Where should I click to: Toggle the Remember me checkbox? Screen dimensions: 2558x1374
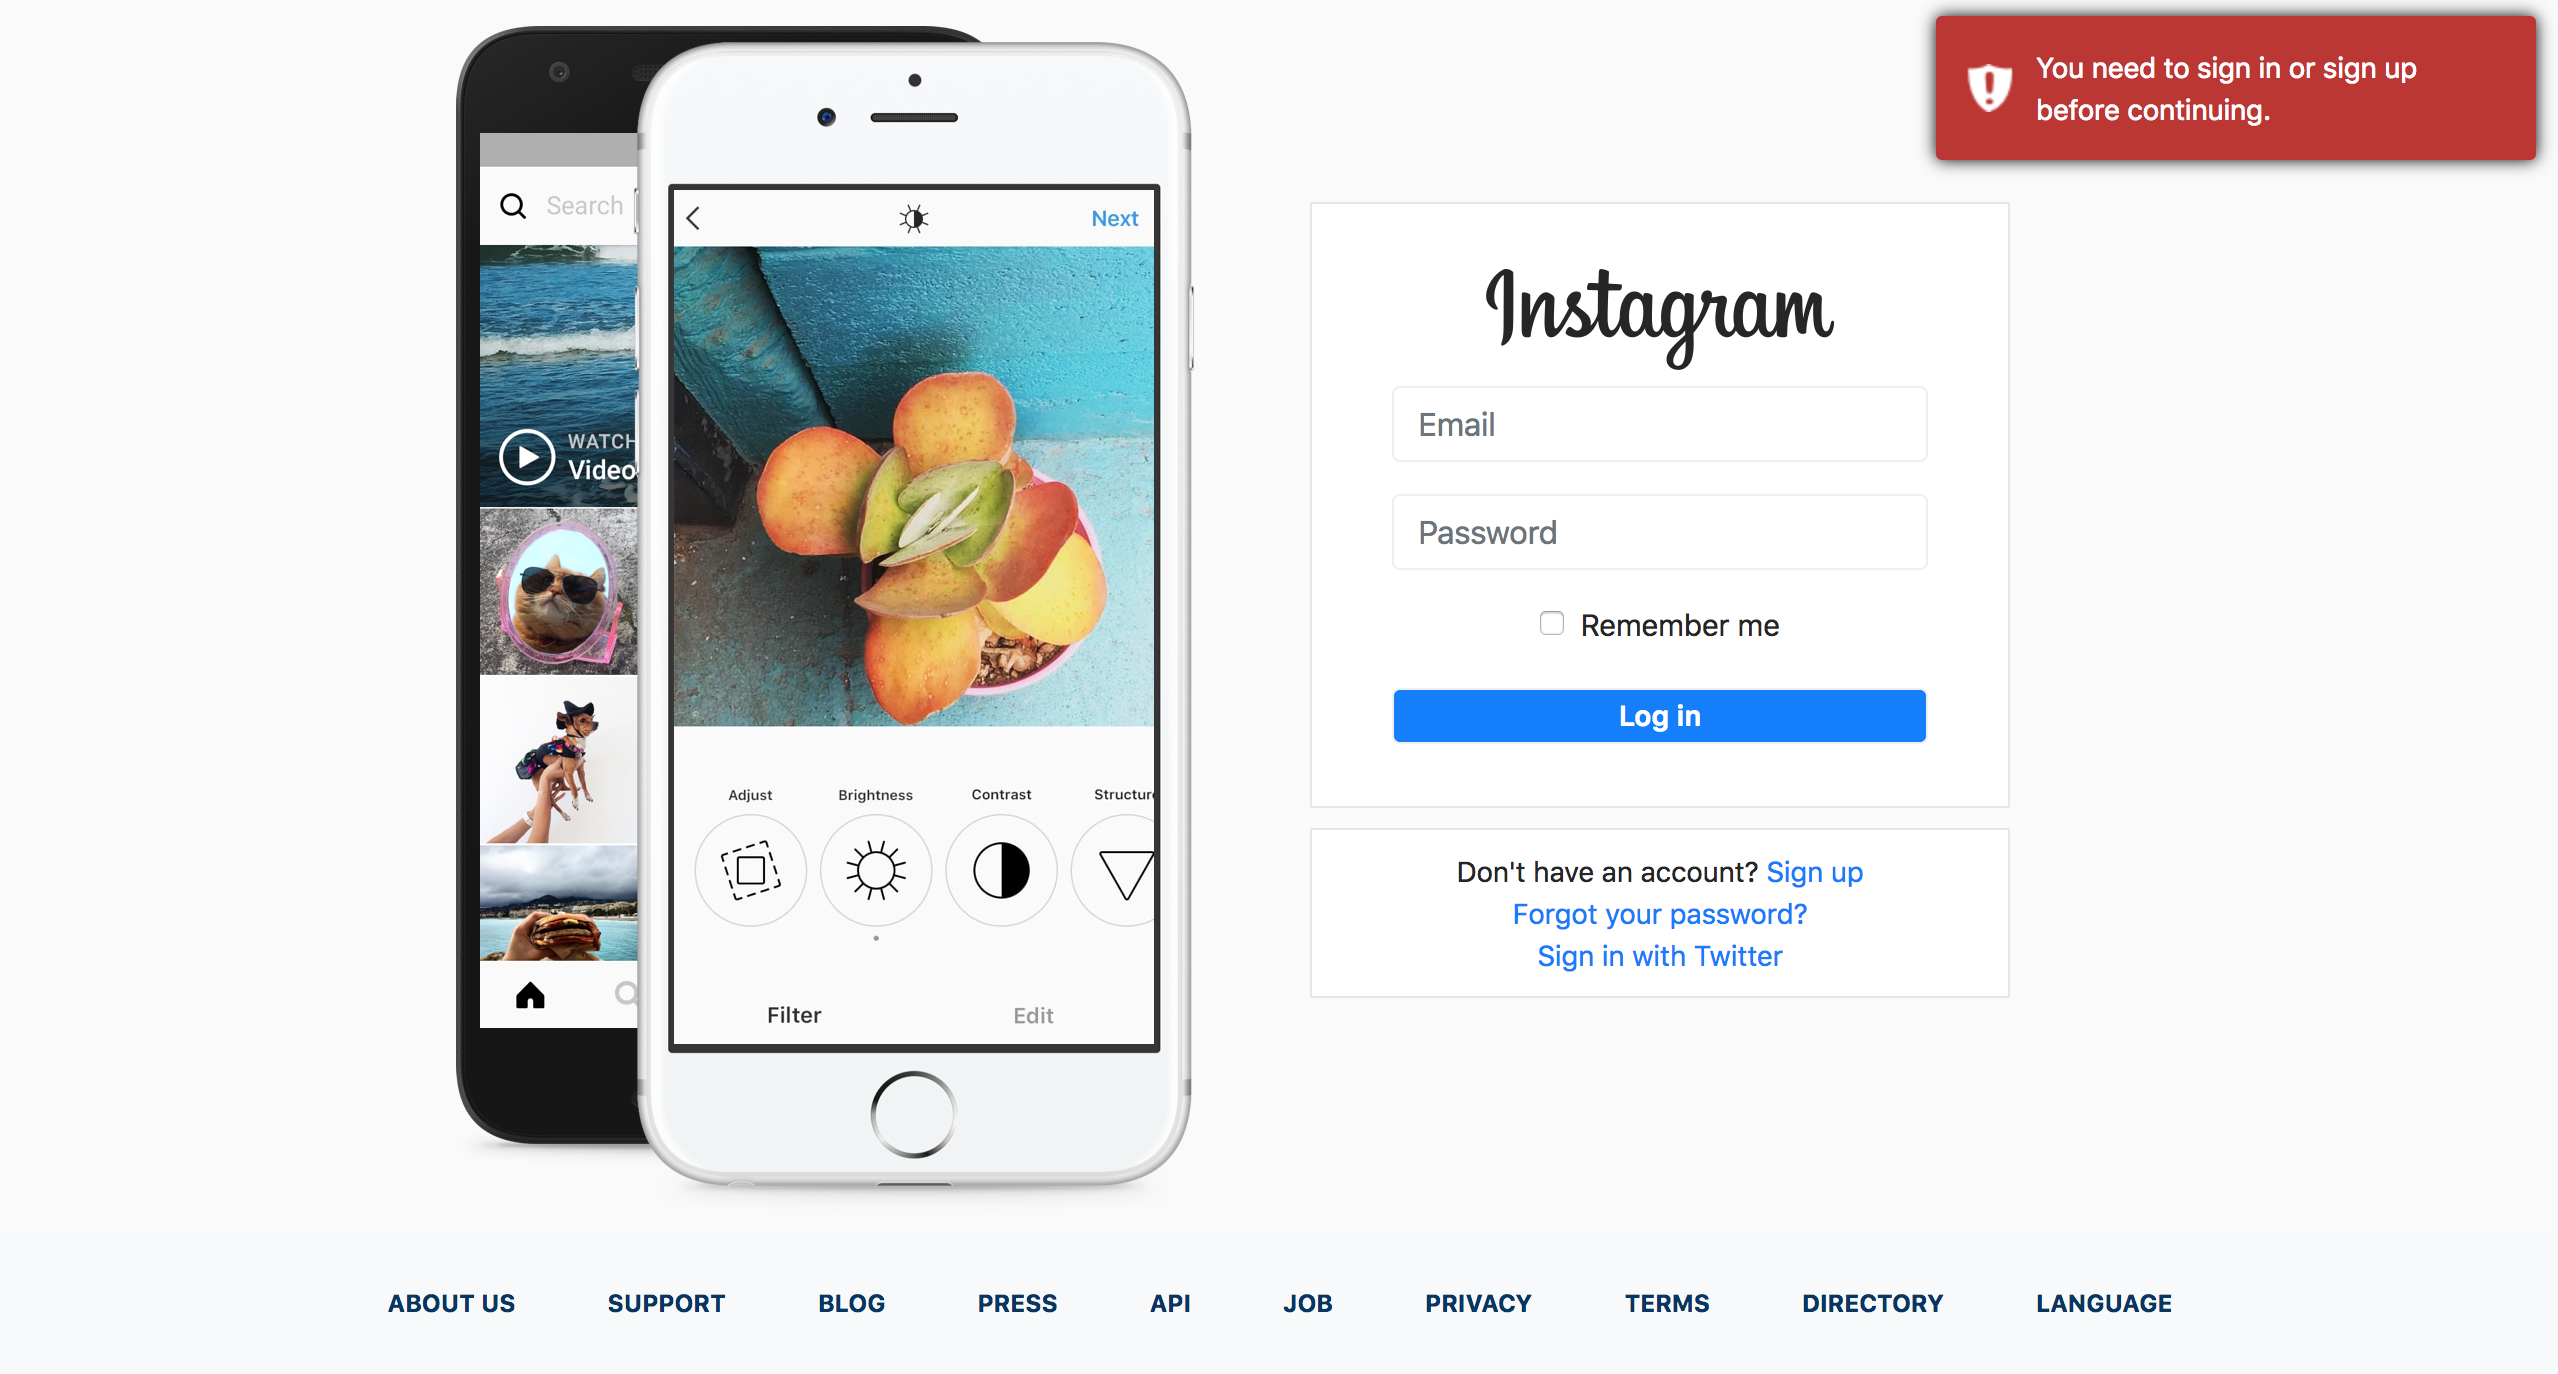pos(1548,624)
